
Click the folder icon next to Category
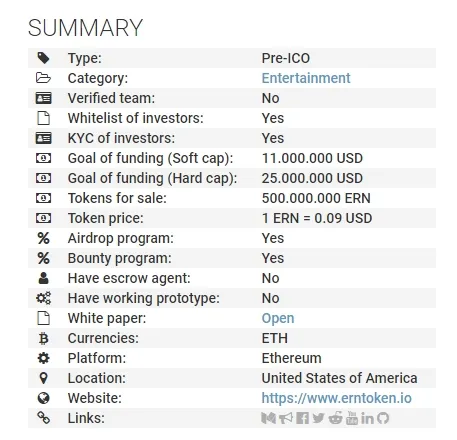[43, 78]
